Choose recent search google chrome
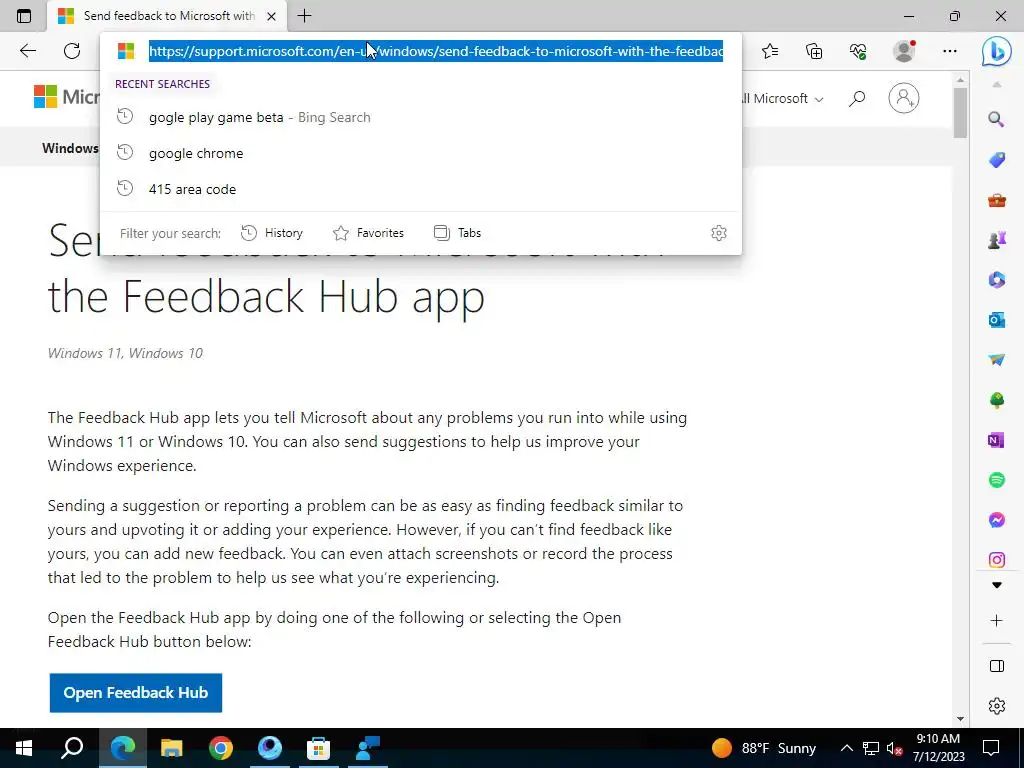The width and height of the screenshot is (1024, 768). 421,153
